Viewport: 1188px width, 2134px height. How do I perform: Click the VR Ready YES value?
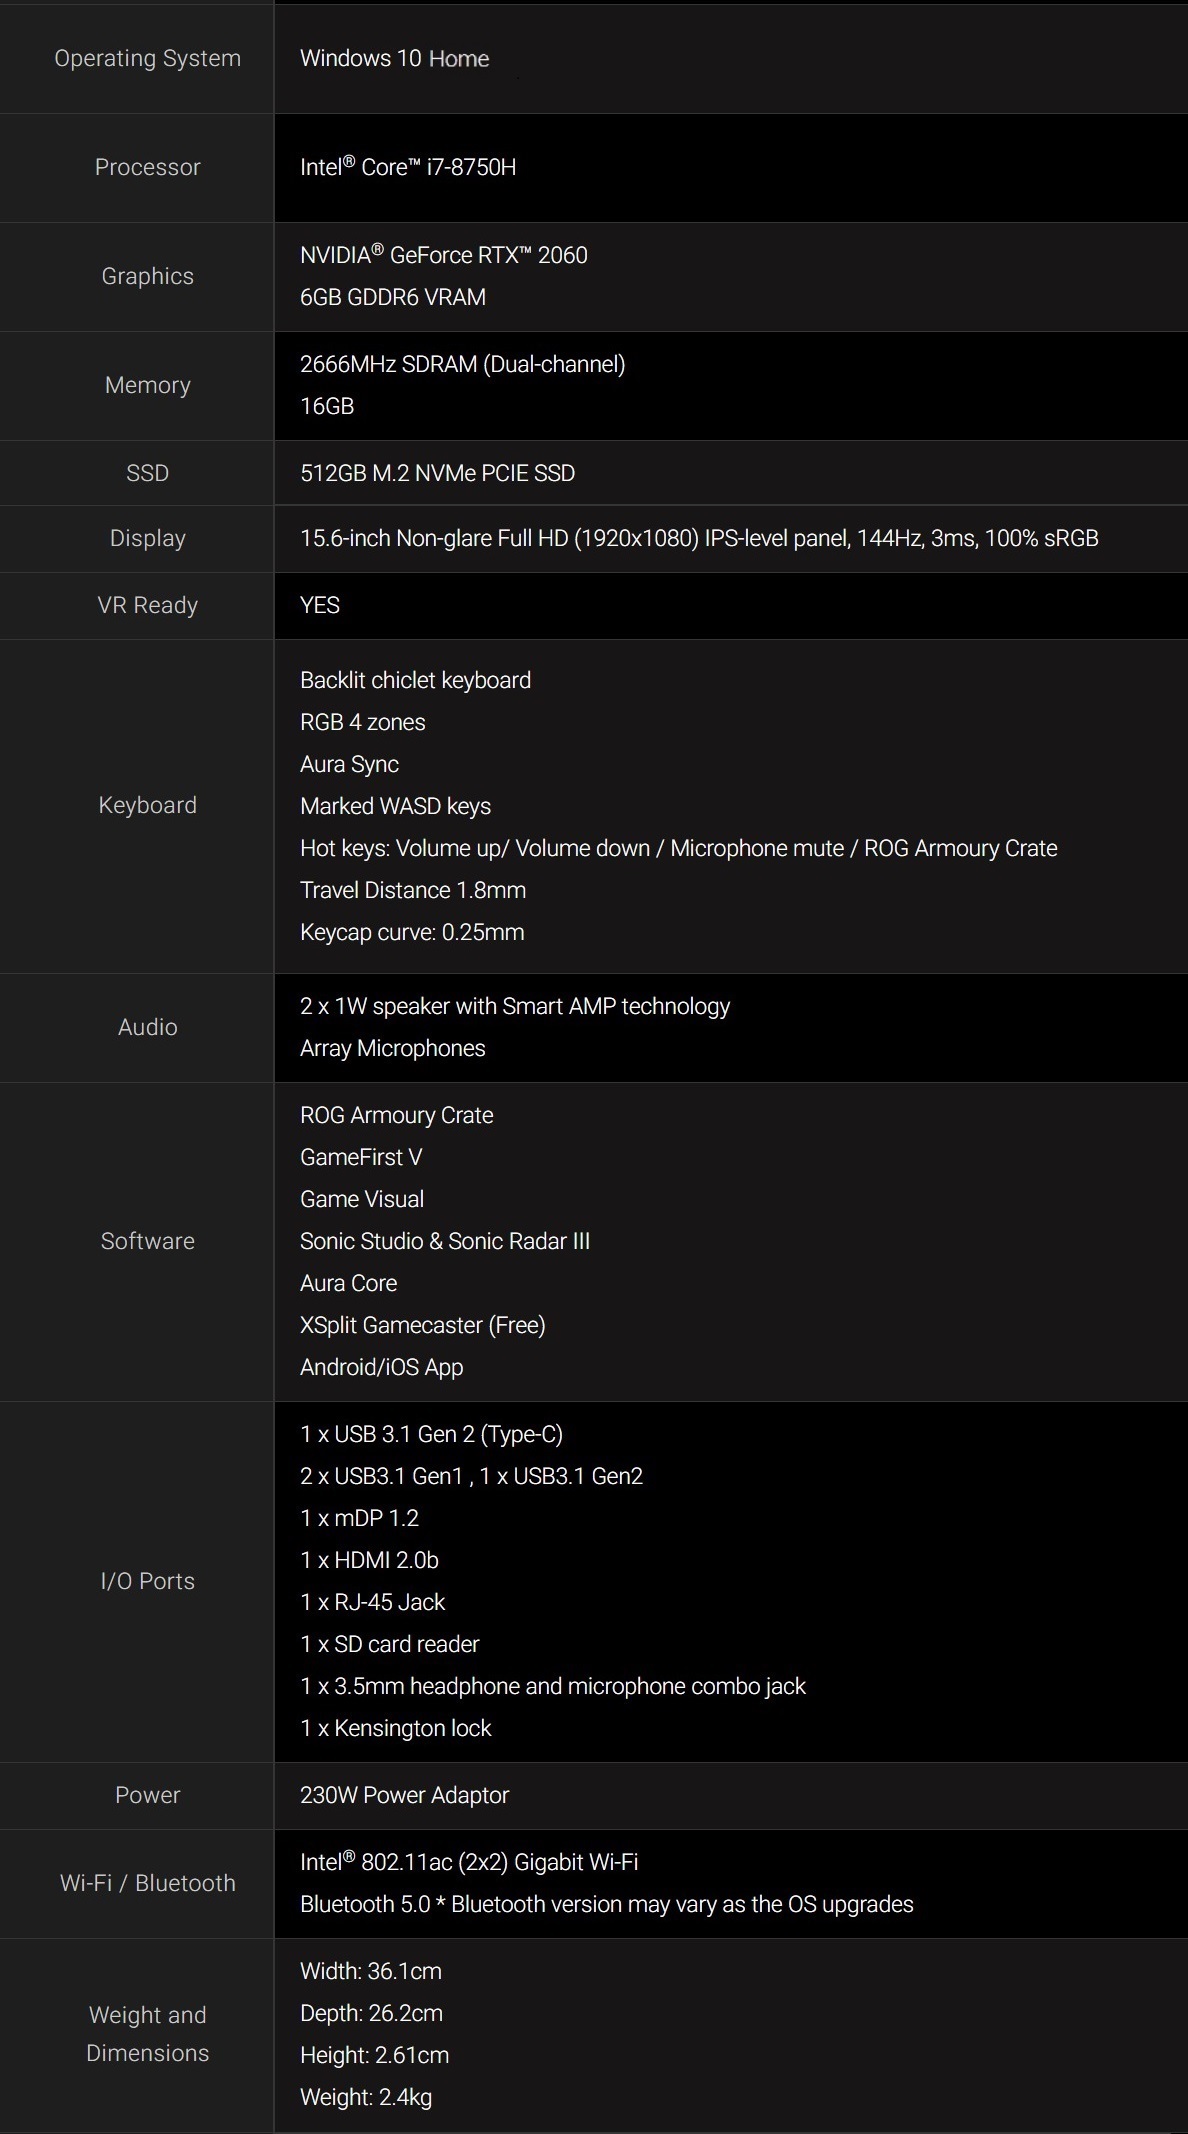pyautogui.click(x=320, y=605)
